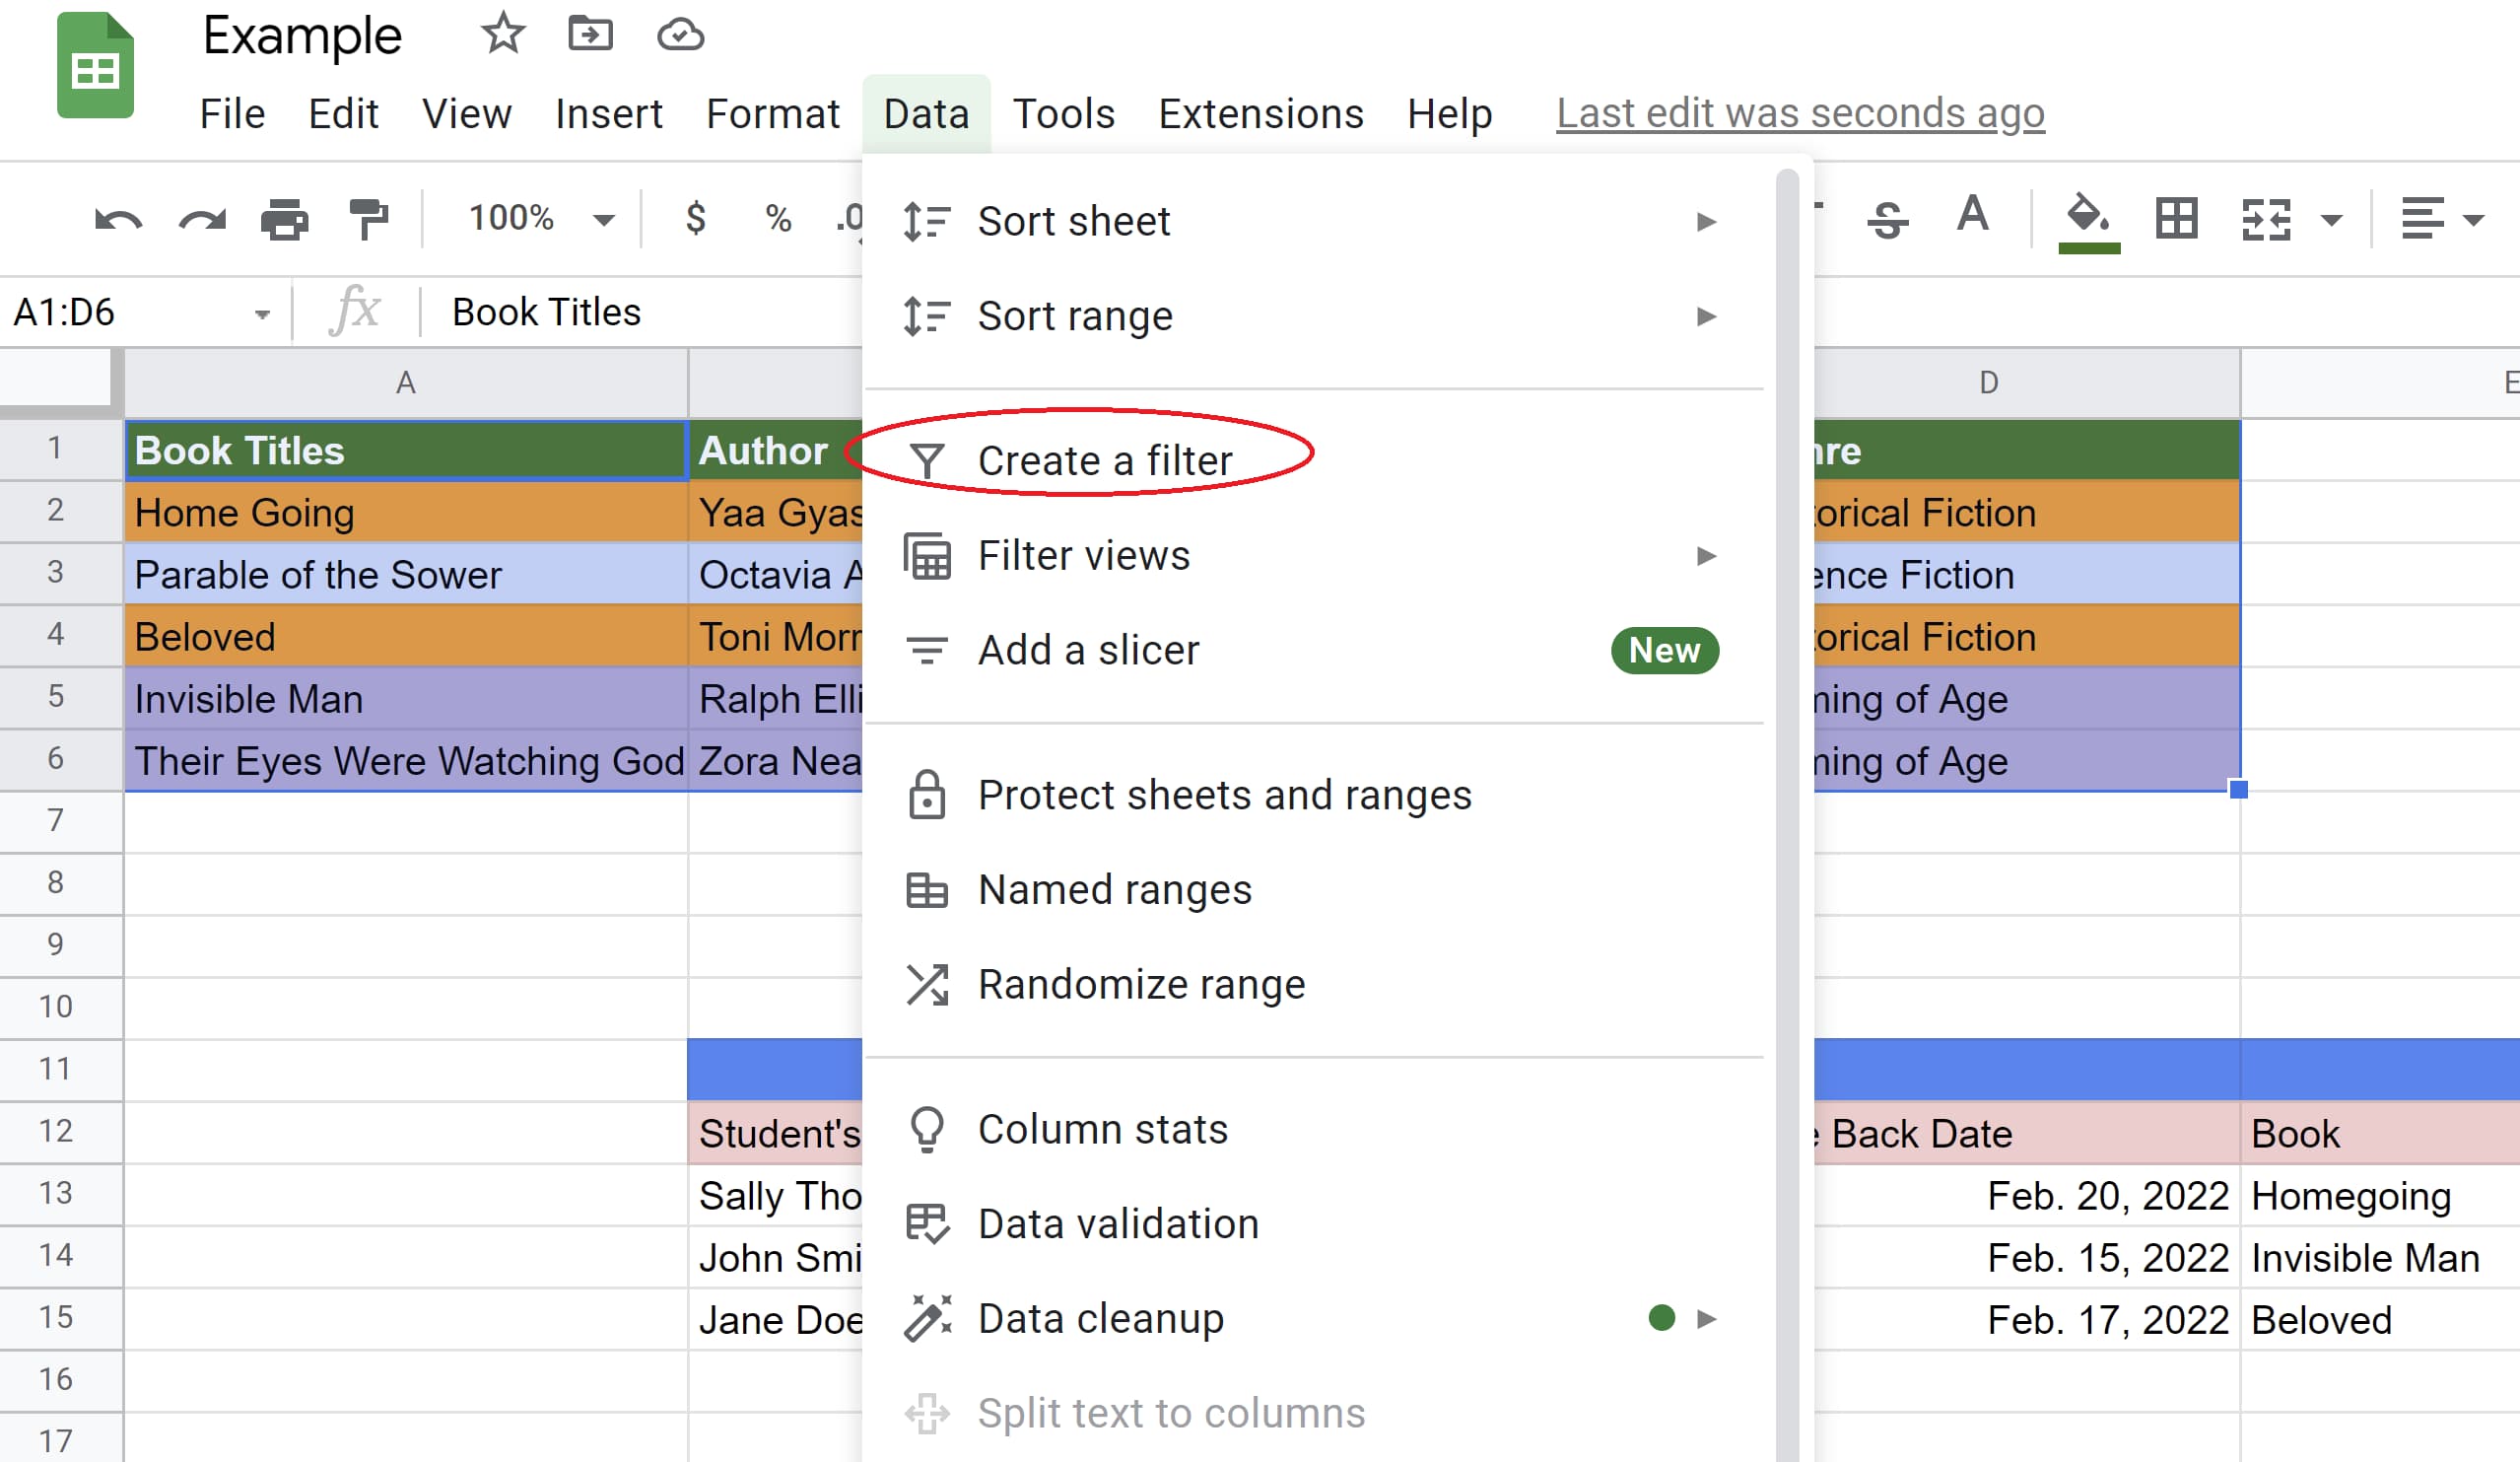The image size is (2520, 1462).
Task: Click the protect sheets lock icon
Action: [925, 796]
